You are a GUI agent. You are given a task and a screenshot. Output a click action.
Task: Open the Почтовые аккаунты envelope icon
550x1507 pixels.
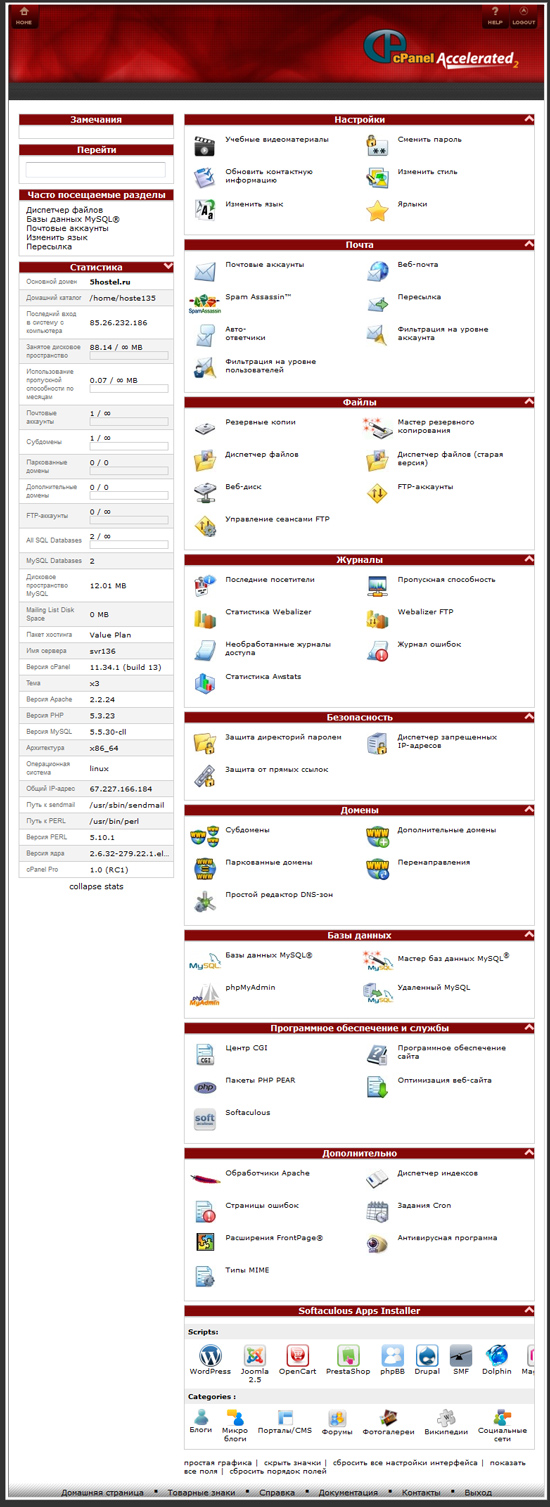click(205, 271)
